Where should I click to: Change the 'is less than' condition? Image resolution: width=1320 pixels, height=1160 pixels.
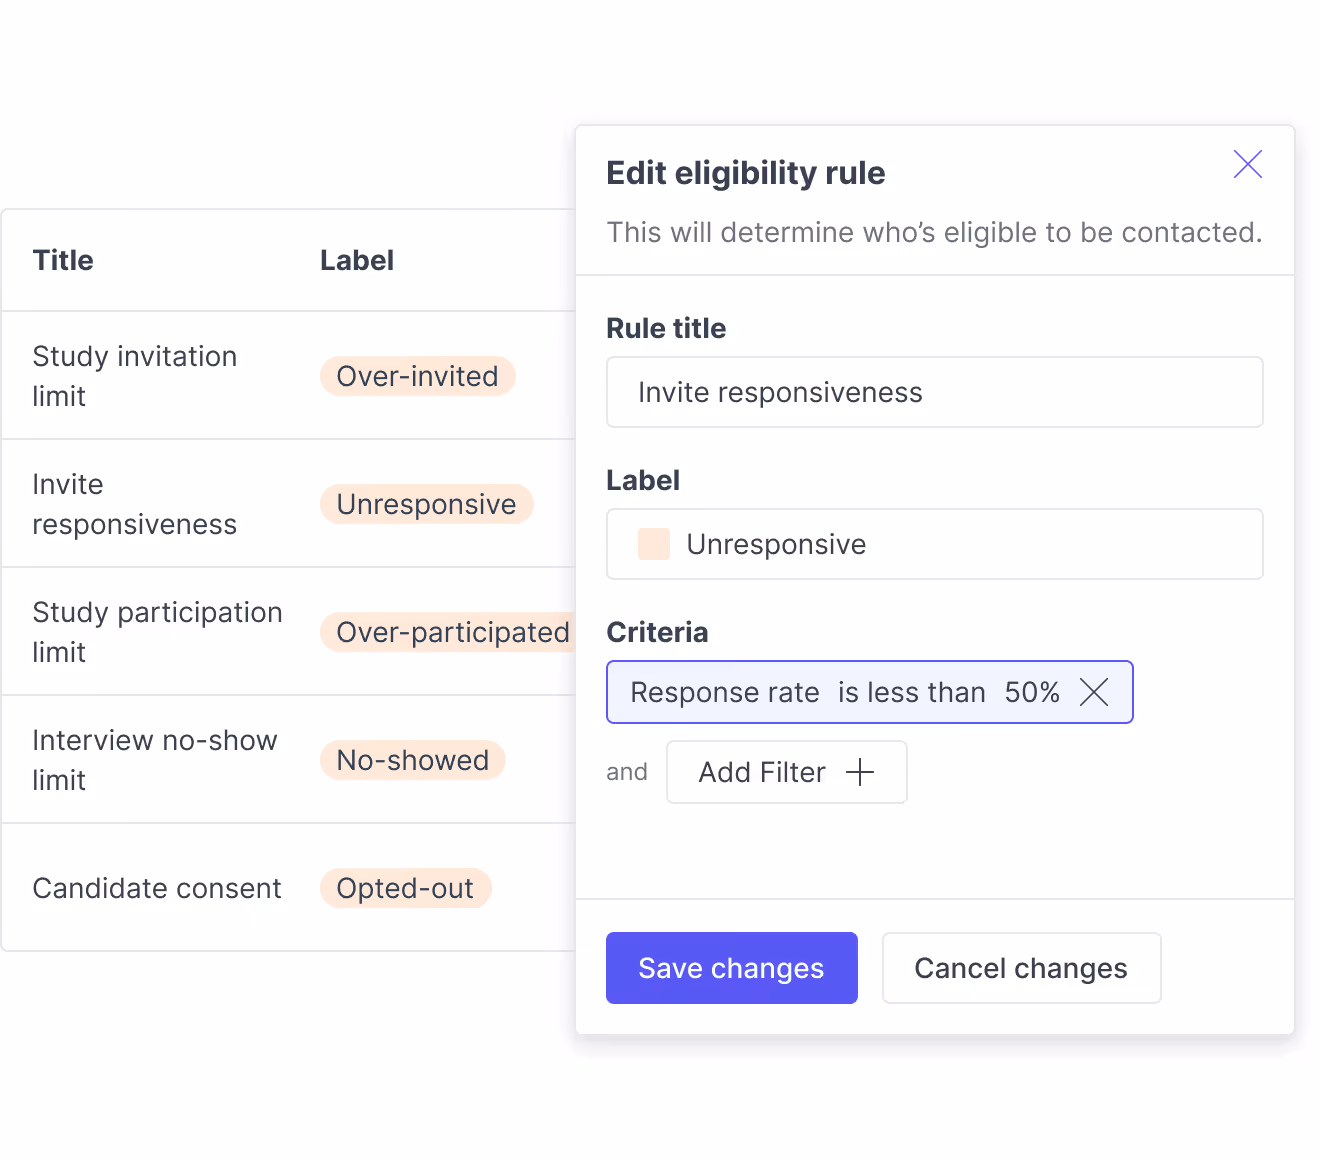coord(911,692)
